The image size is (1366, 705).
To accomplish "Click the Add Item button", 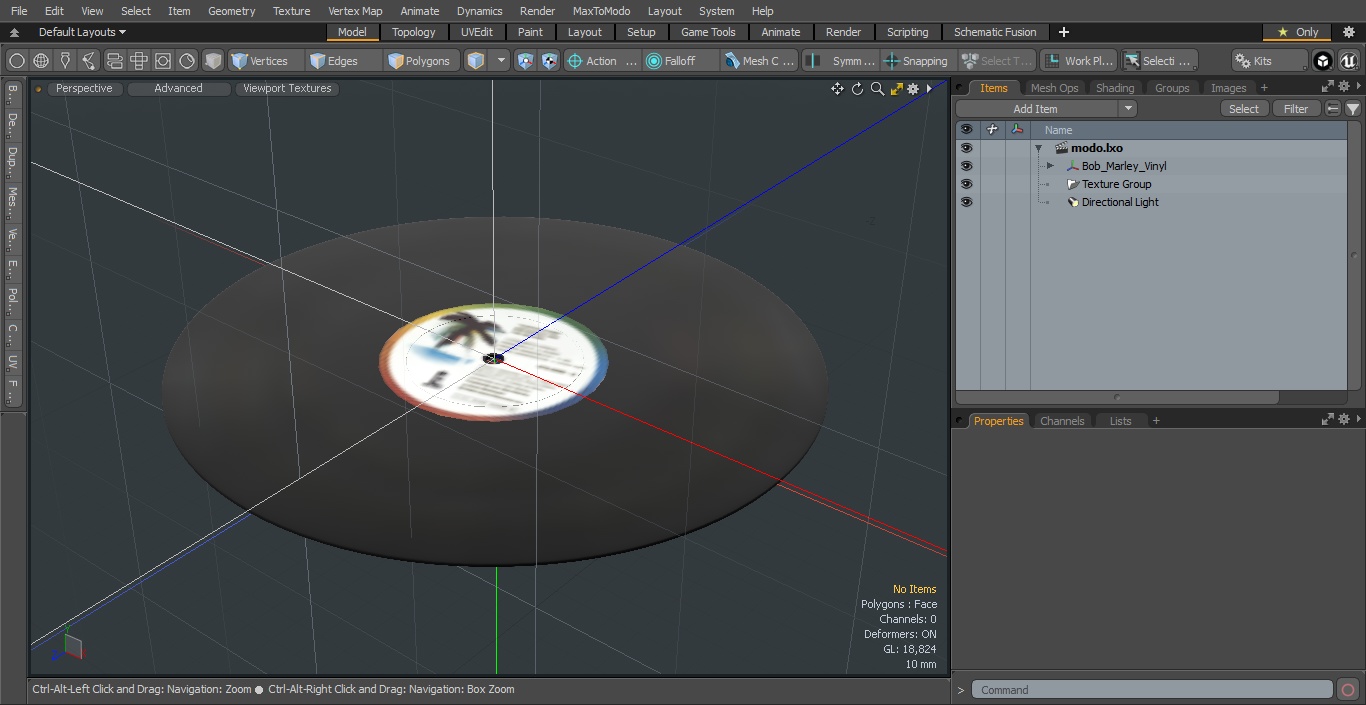I will (1036, 109).
